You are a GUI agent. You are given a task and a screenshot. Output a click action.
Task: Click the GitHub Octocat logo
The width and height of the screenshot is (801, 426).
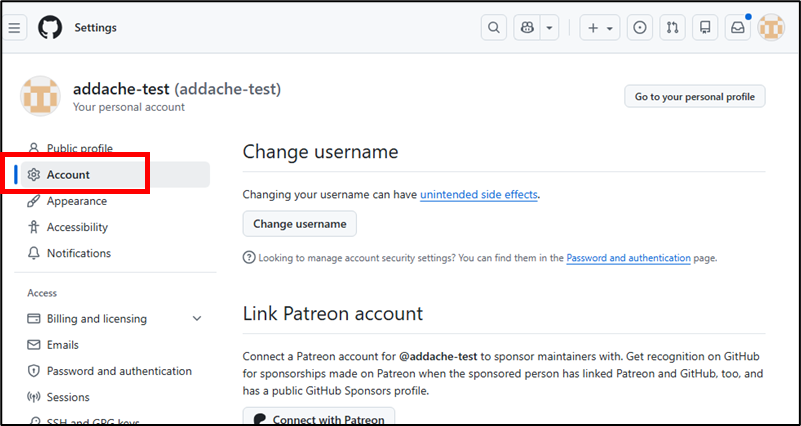(50, 28)
